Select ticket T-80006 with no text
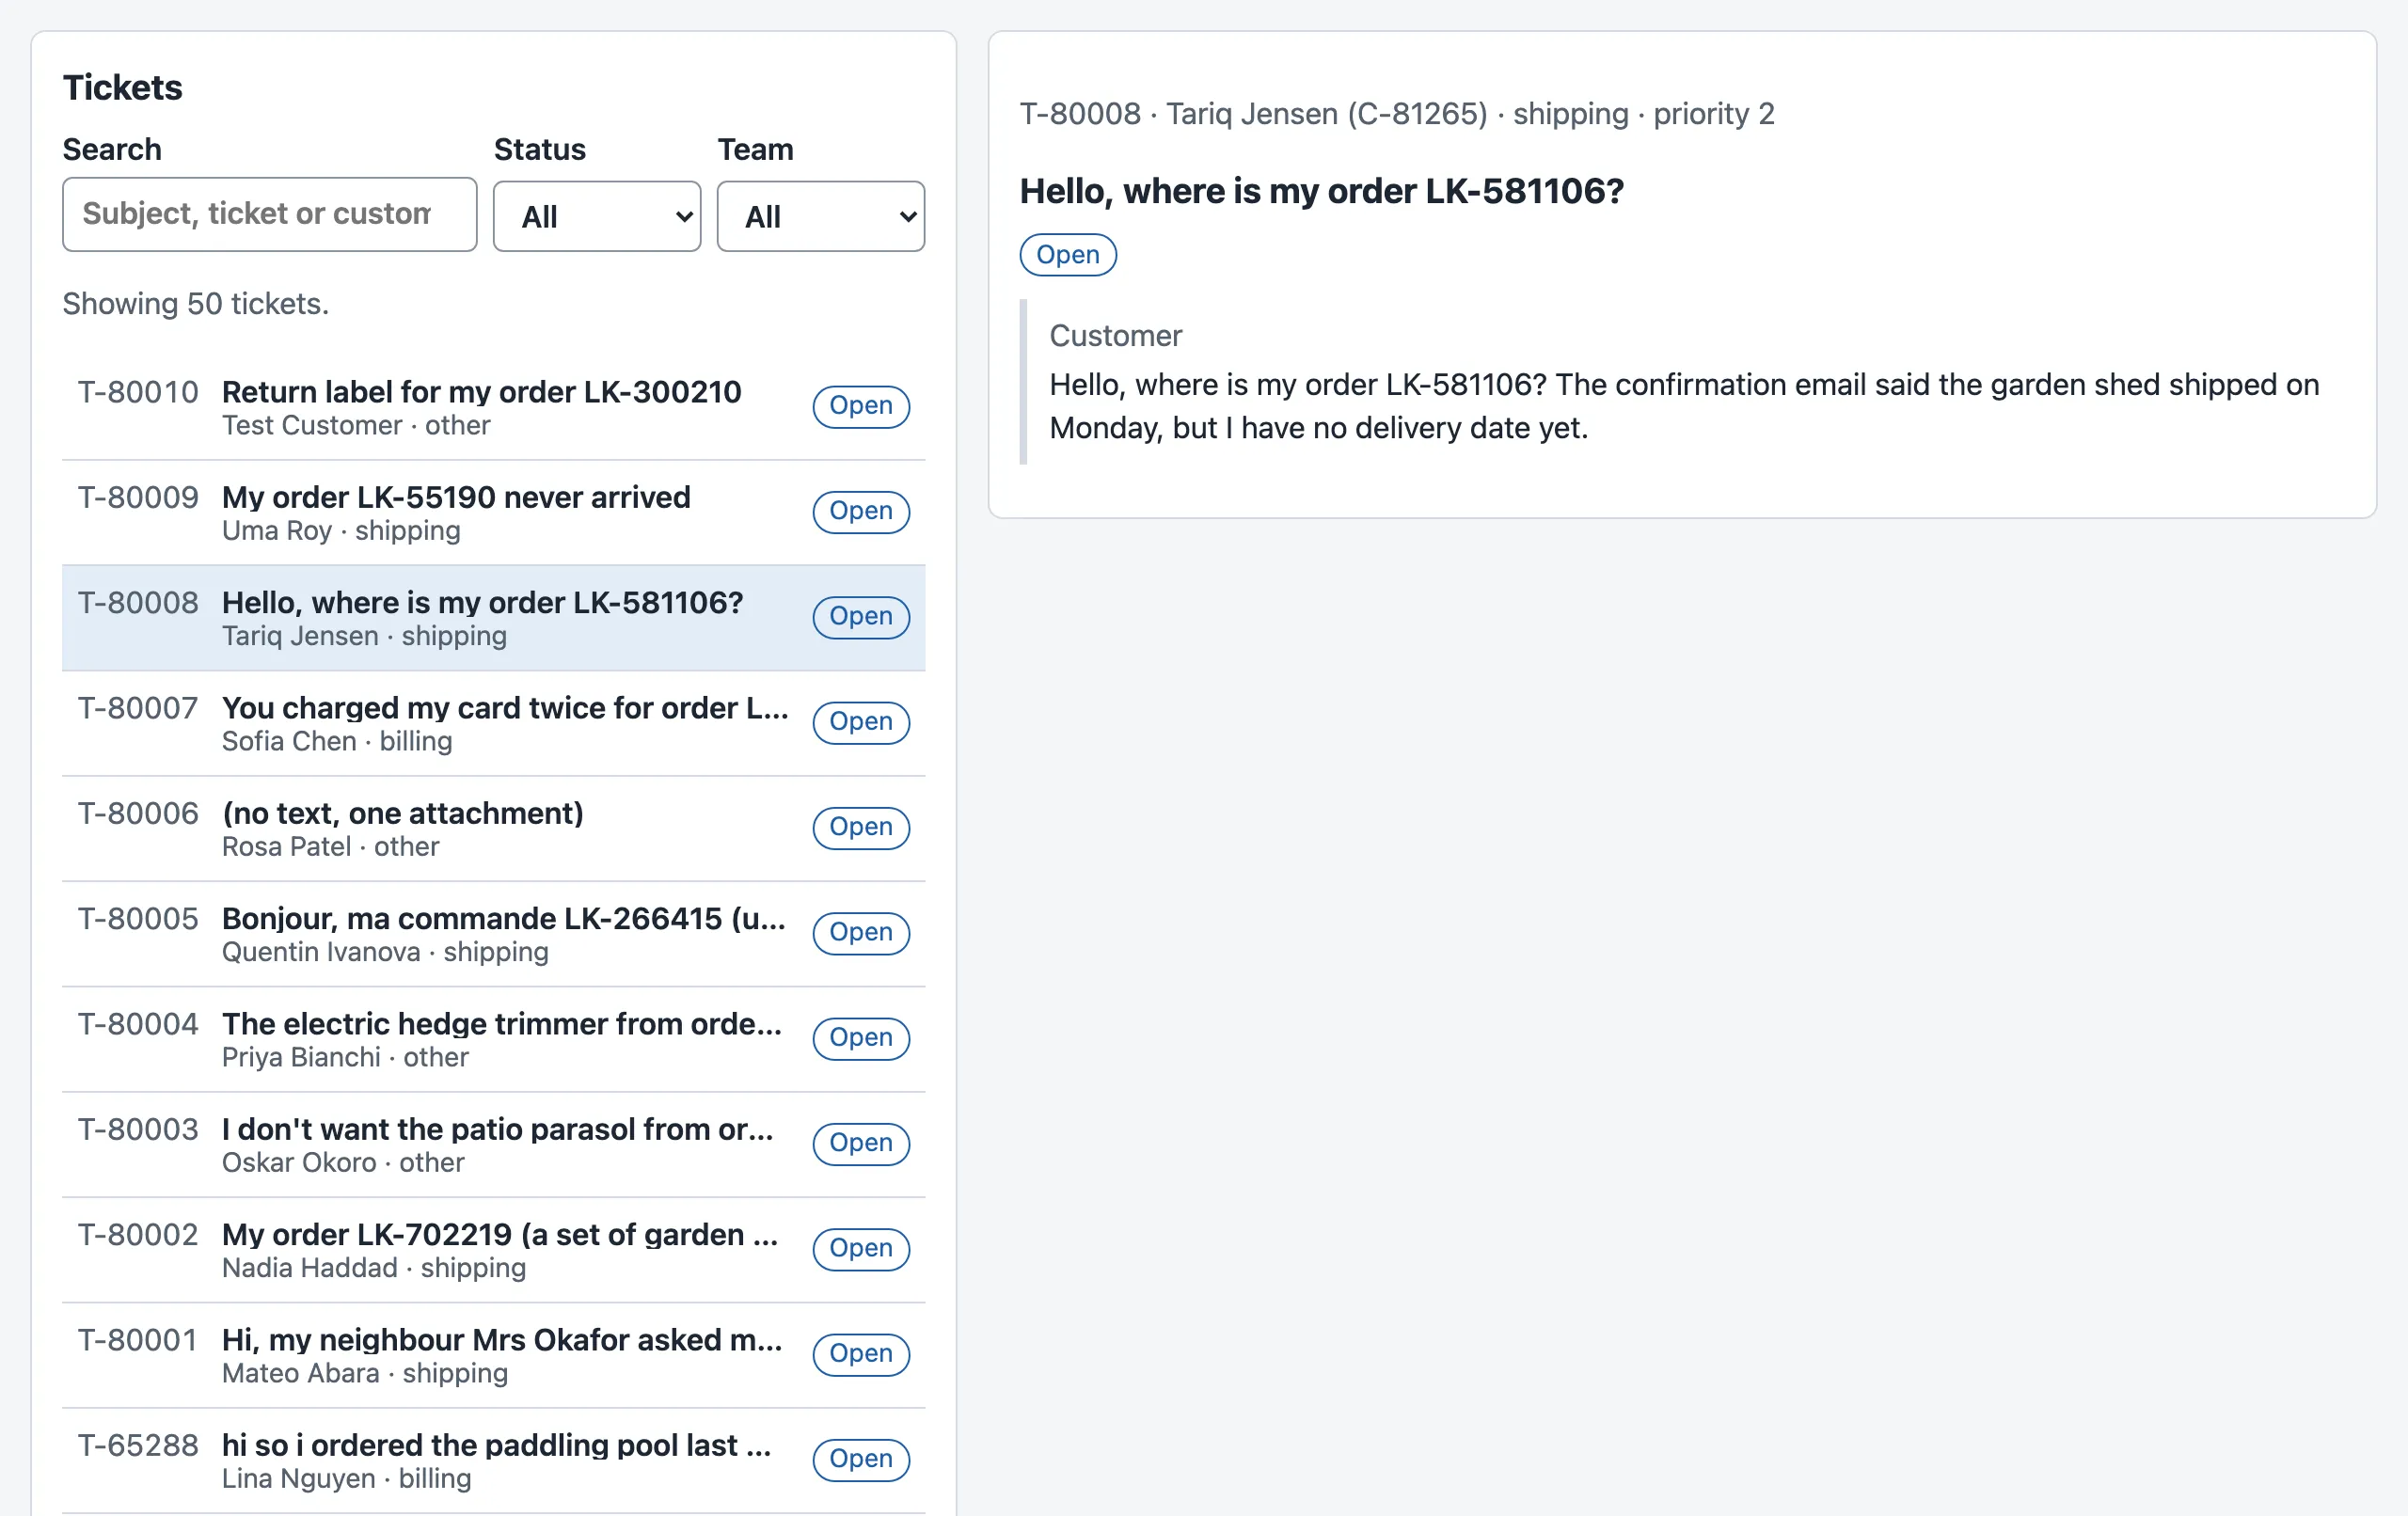Screen dimensions: 2408x1516 [493, 829]
